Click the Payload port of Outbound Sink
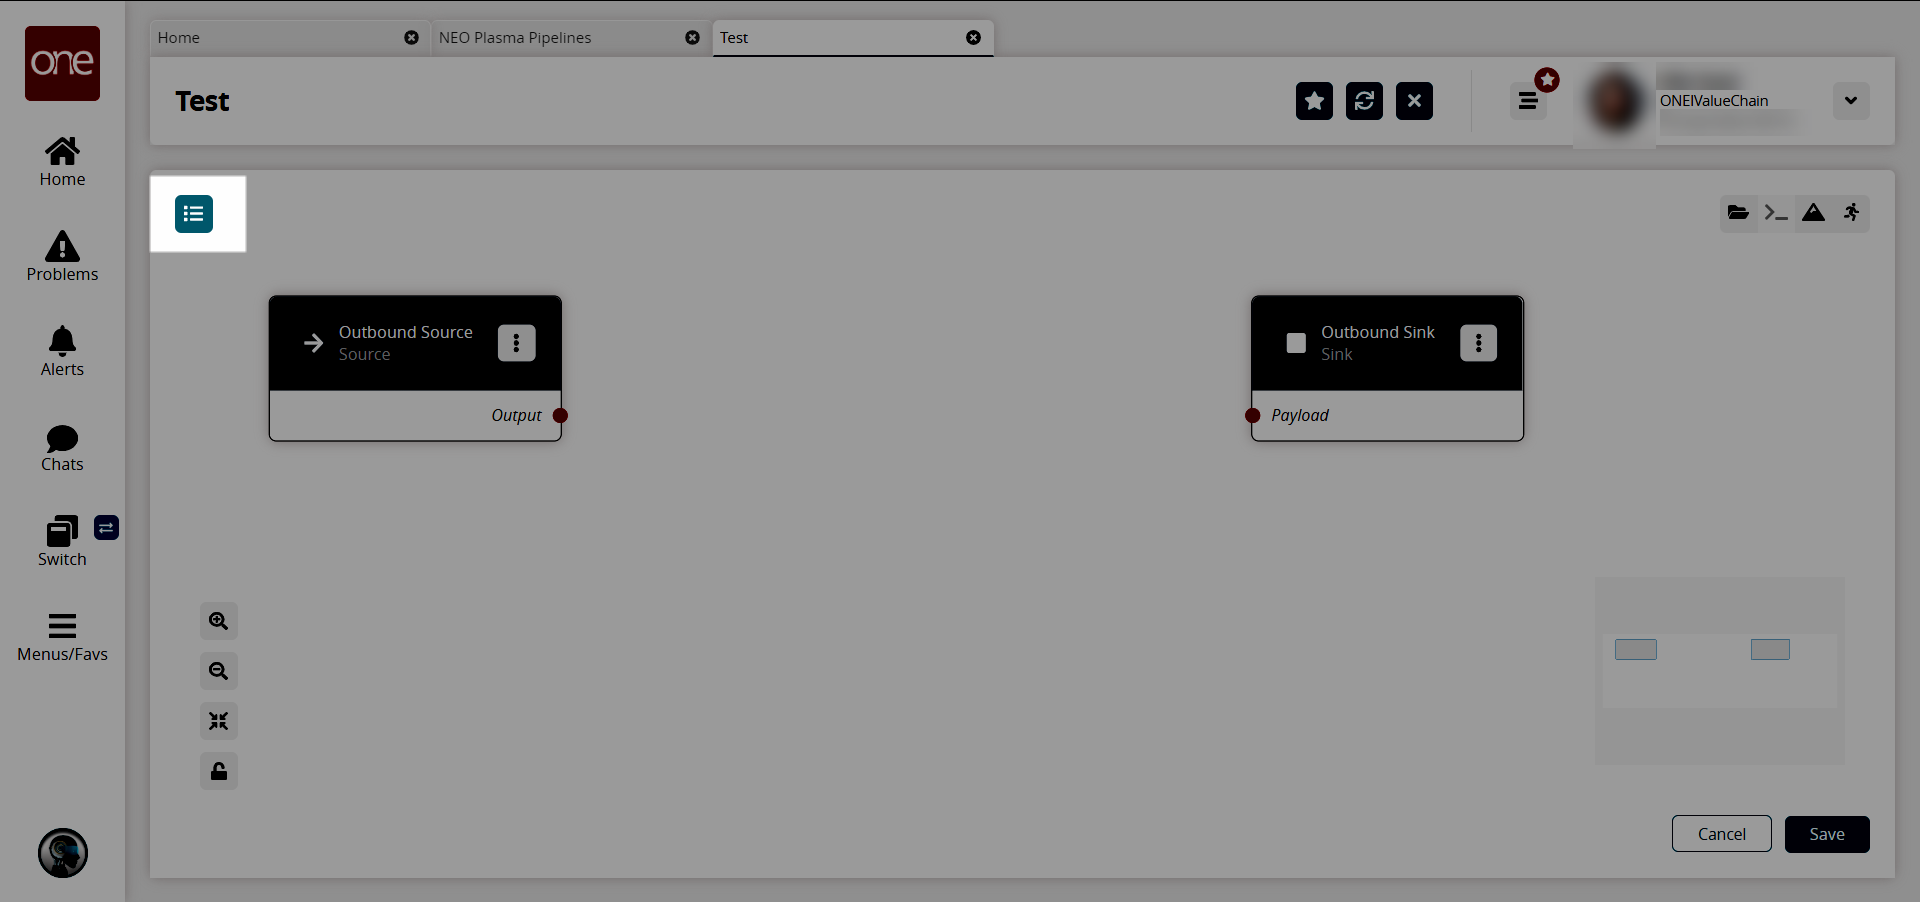Image resolution: width=1920 pixels, height=902 pixels. 1252,415
